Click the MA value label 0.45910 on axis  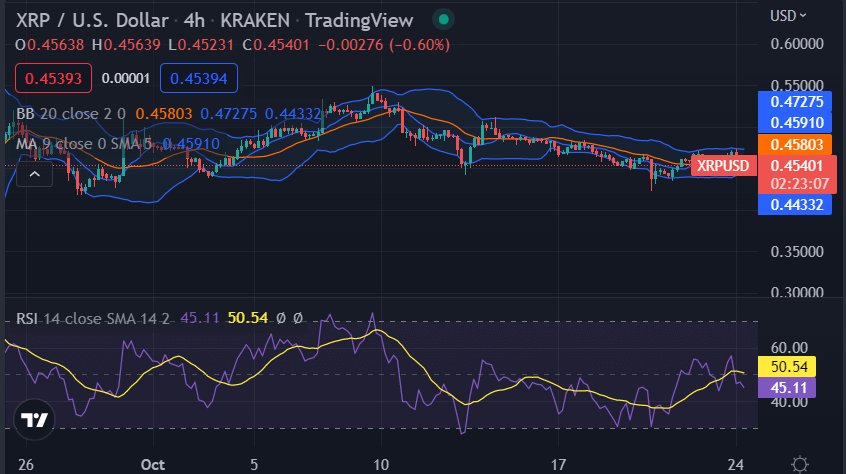tap(797, 123)
